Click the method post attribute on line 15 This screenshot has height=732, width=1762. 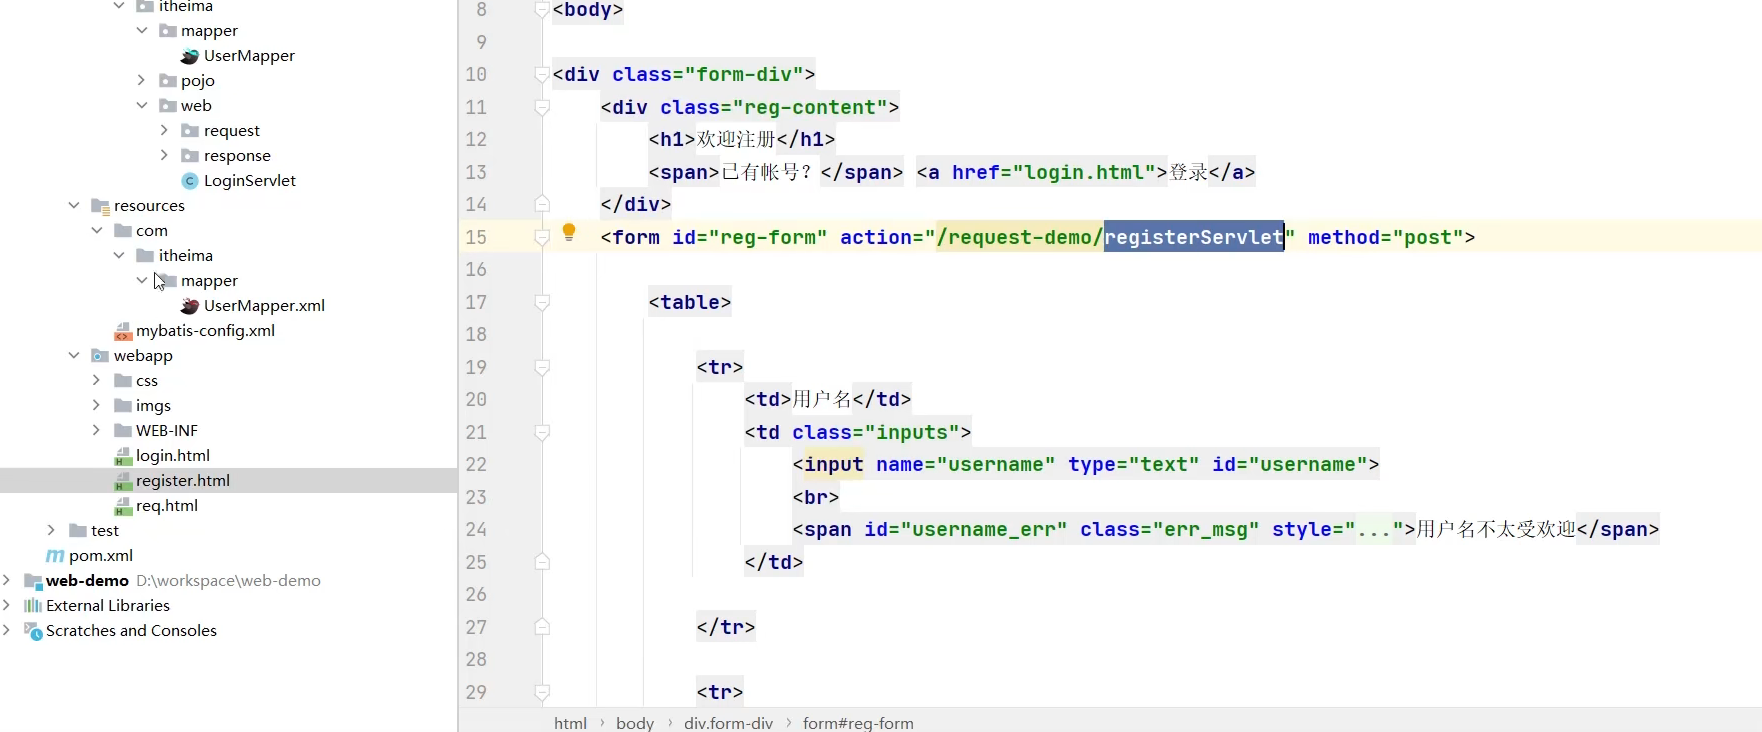pyautogui.click(x=1385, y=237)
